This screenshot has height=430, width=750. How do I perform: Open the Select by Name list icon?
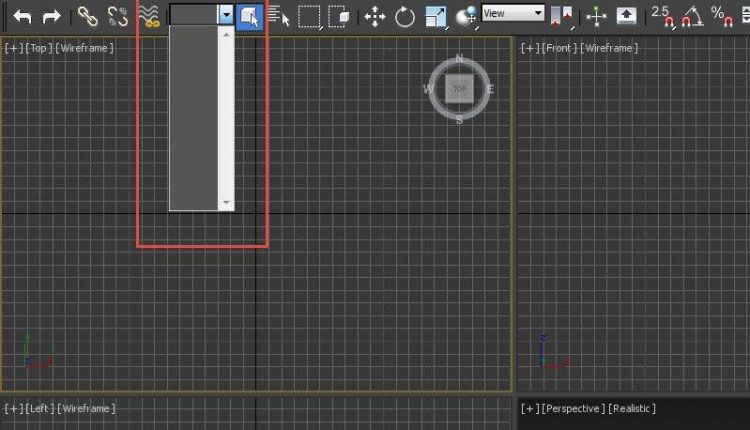279,16
